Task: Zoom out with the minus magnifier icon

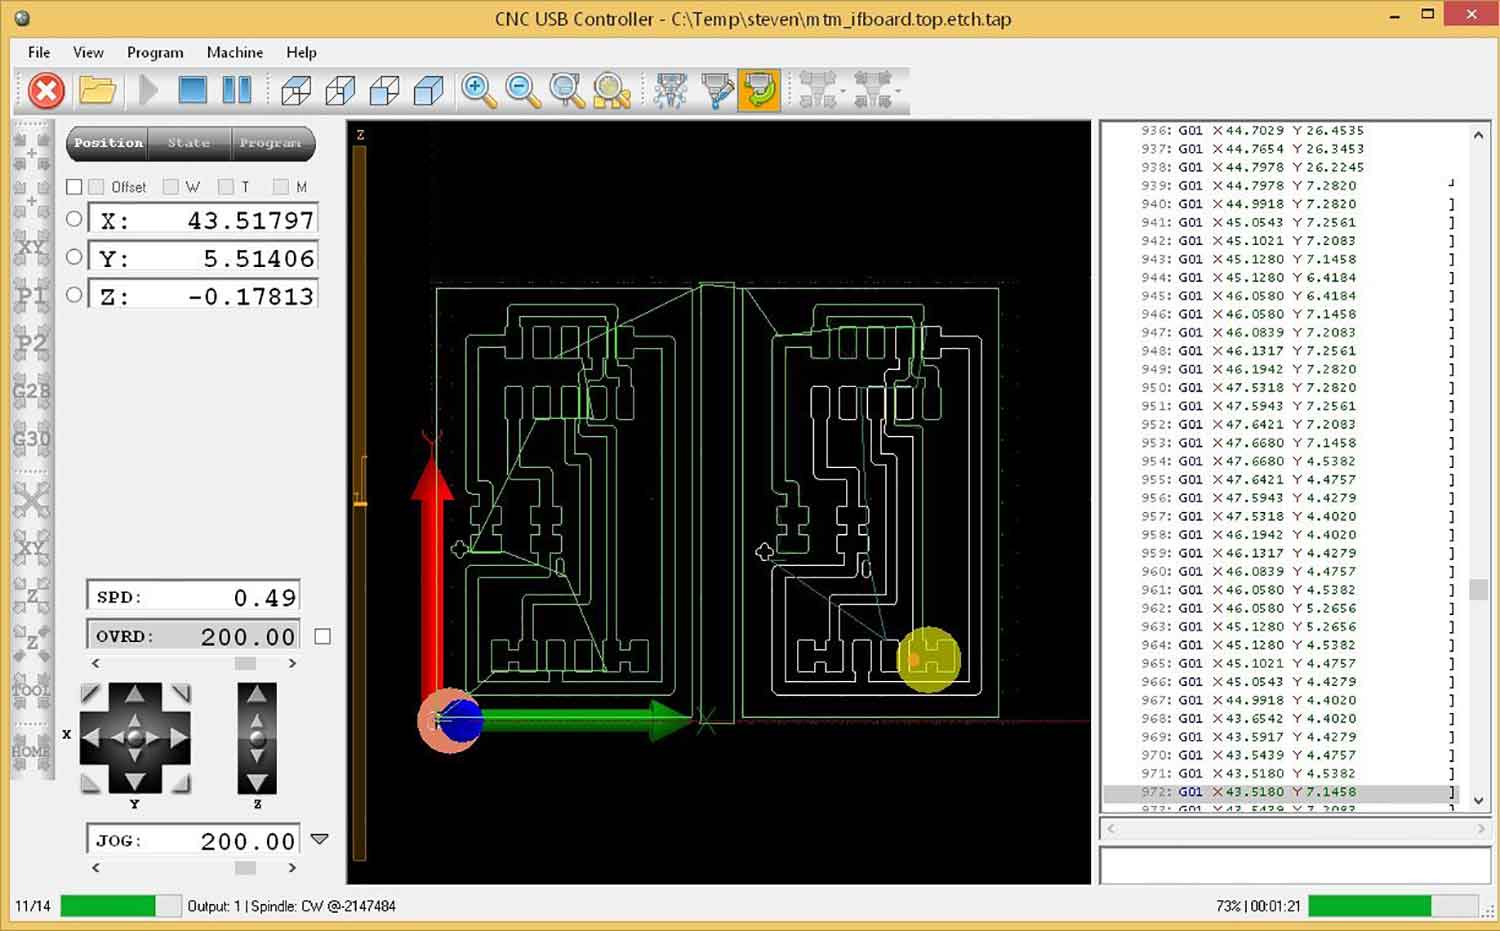Action: coord(522,91)
